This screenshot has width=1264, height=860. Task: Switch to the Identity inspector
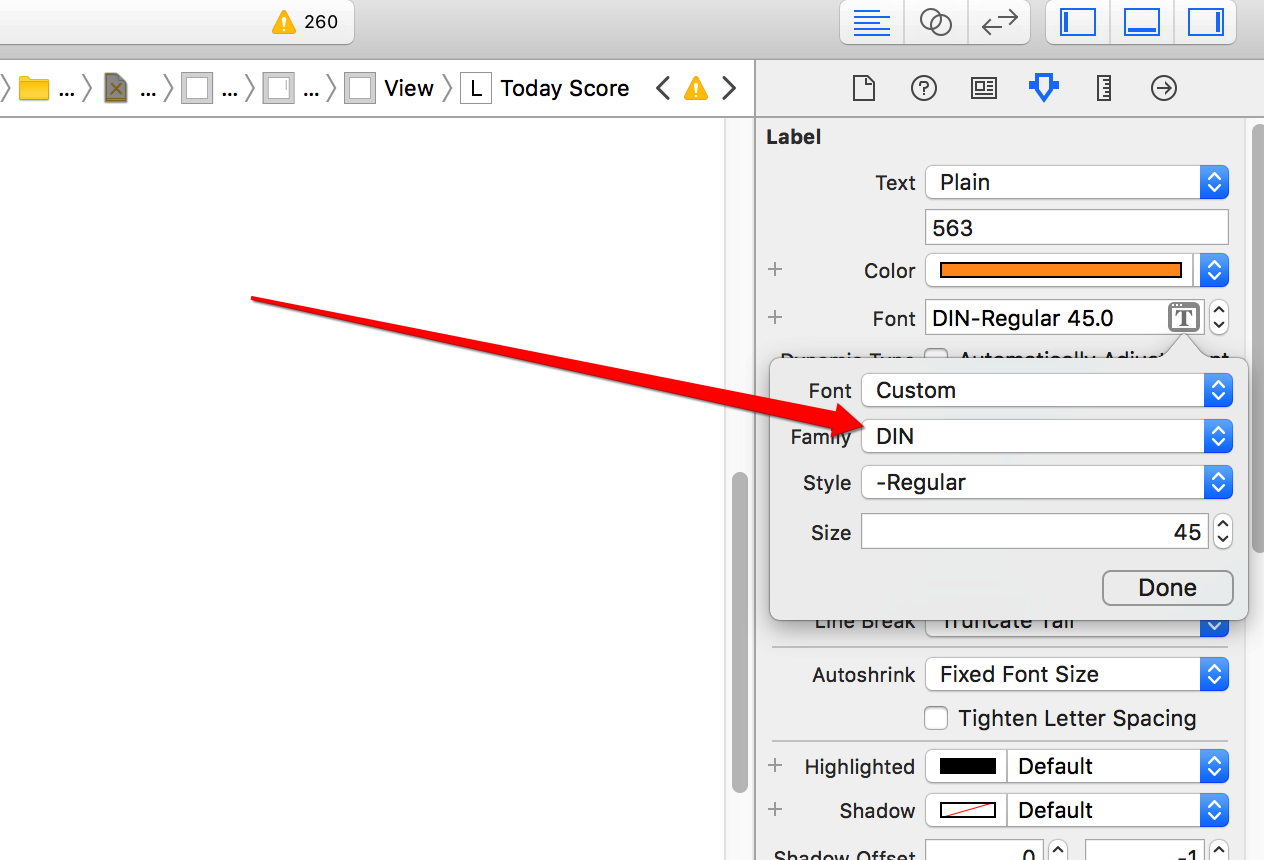click(983, 89)
